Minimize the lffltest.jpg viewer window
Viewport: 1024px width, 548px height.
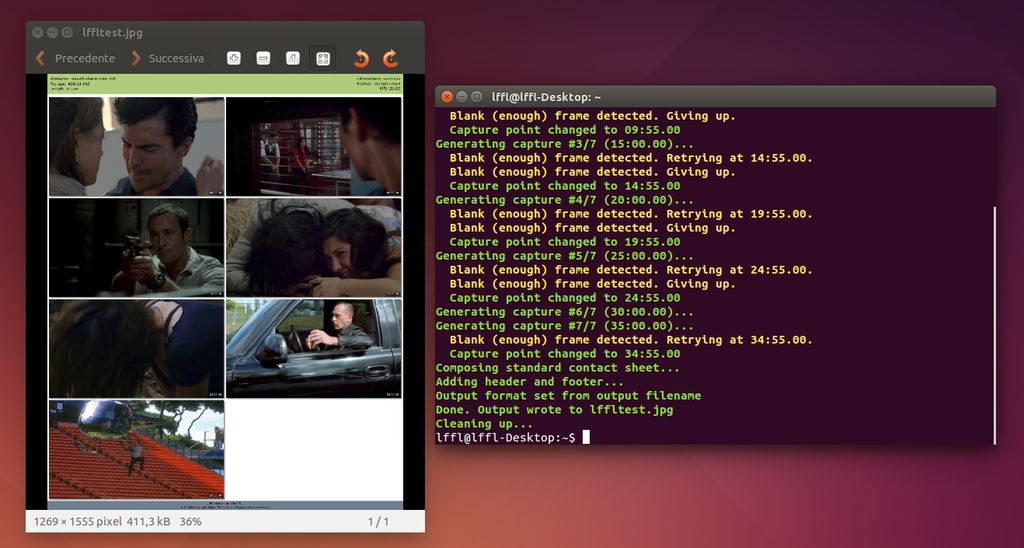[x=52, y=32]
